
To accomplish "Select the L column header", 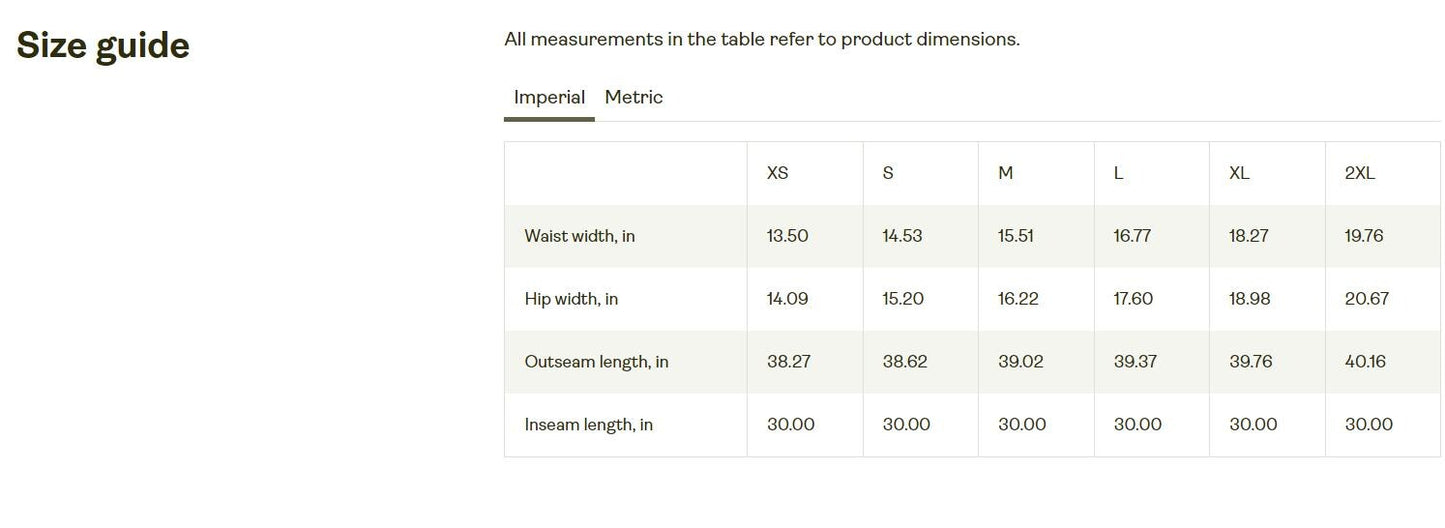I will click(1118, 173).
